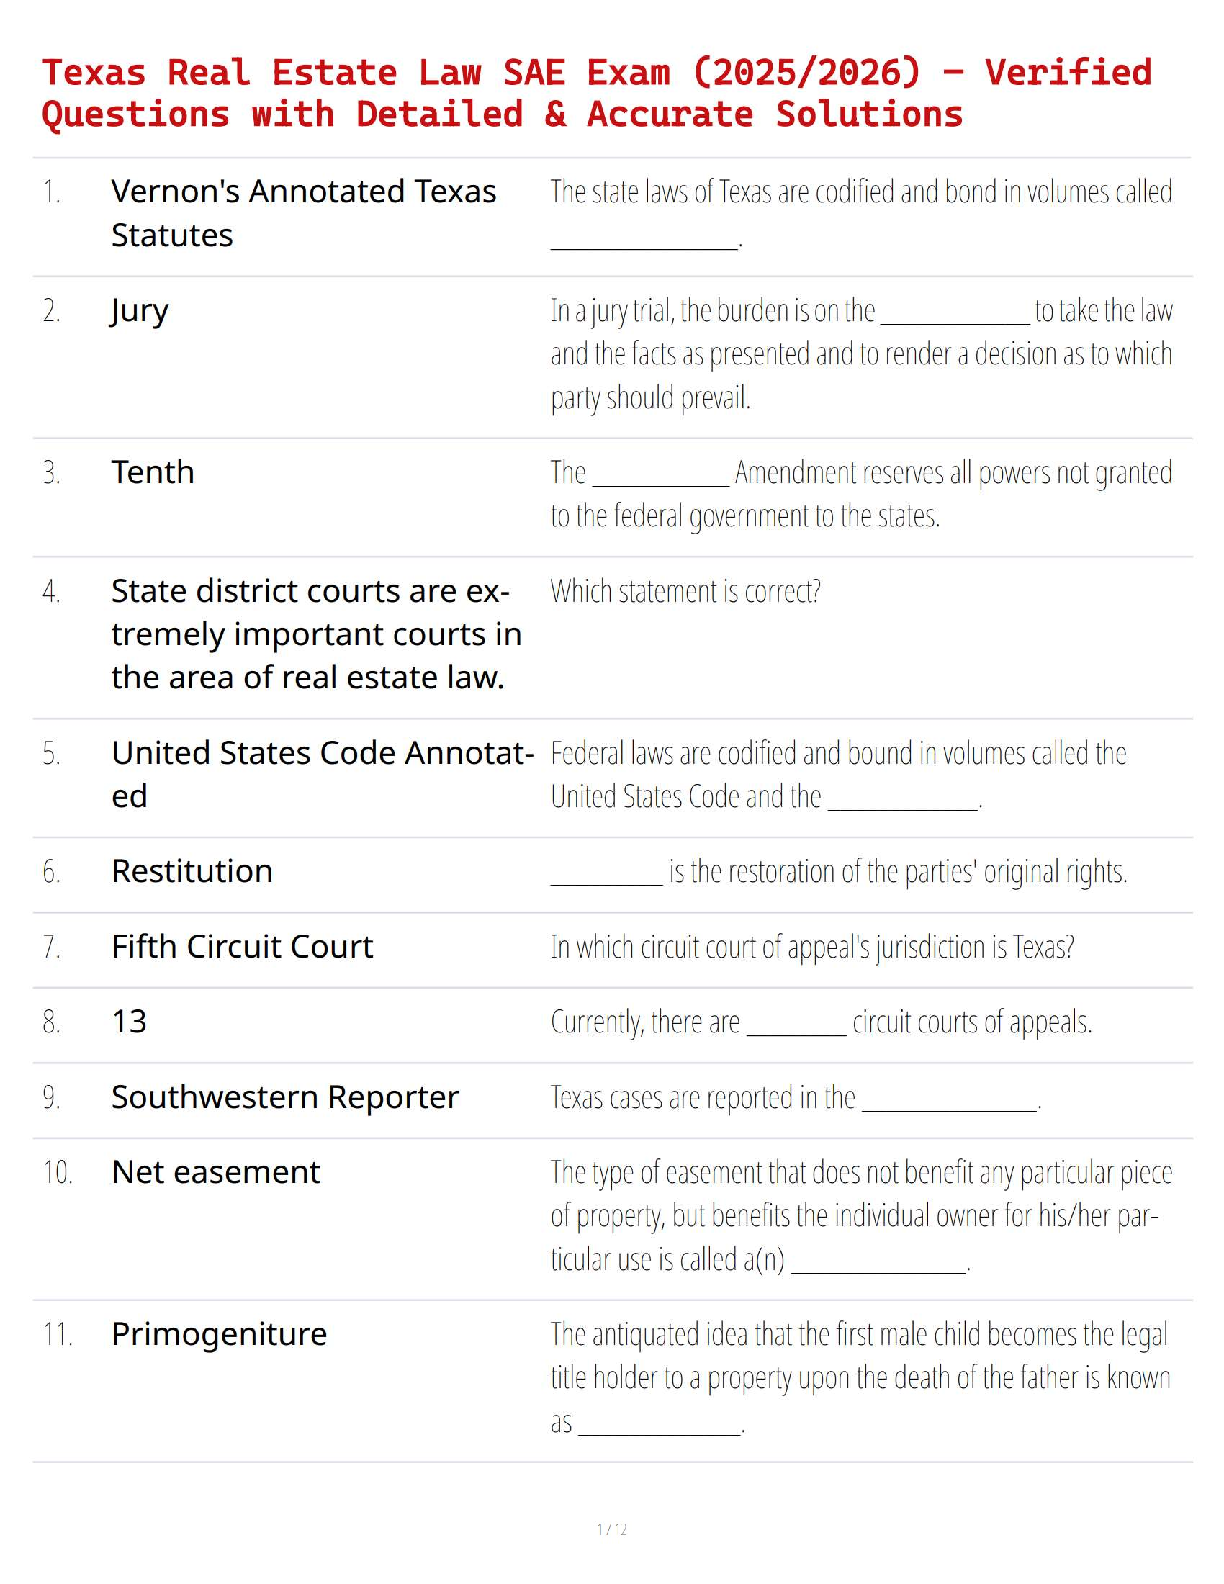Click the answer "13" in row 8
1224x1584 pixels.
click(x=129, y=1021)
